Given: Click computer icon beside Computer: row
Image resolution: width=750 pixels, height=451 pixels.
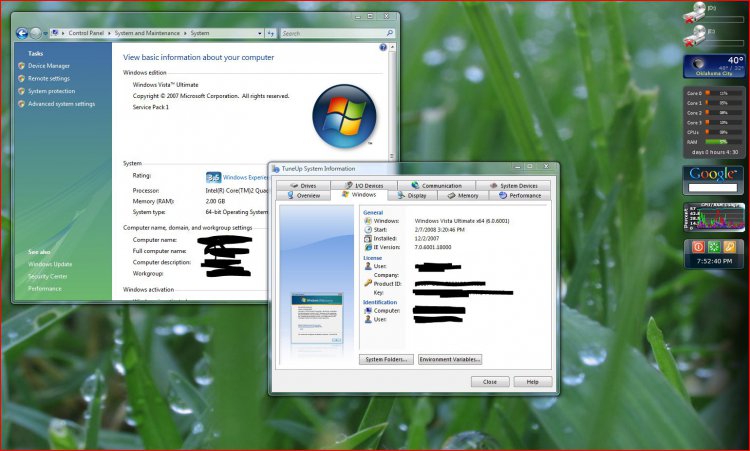Looking at the screenshot, I should pyautogui.click(x=368, y=310).
